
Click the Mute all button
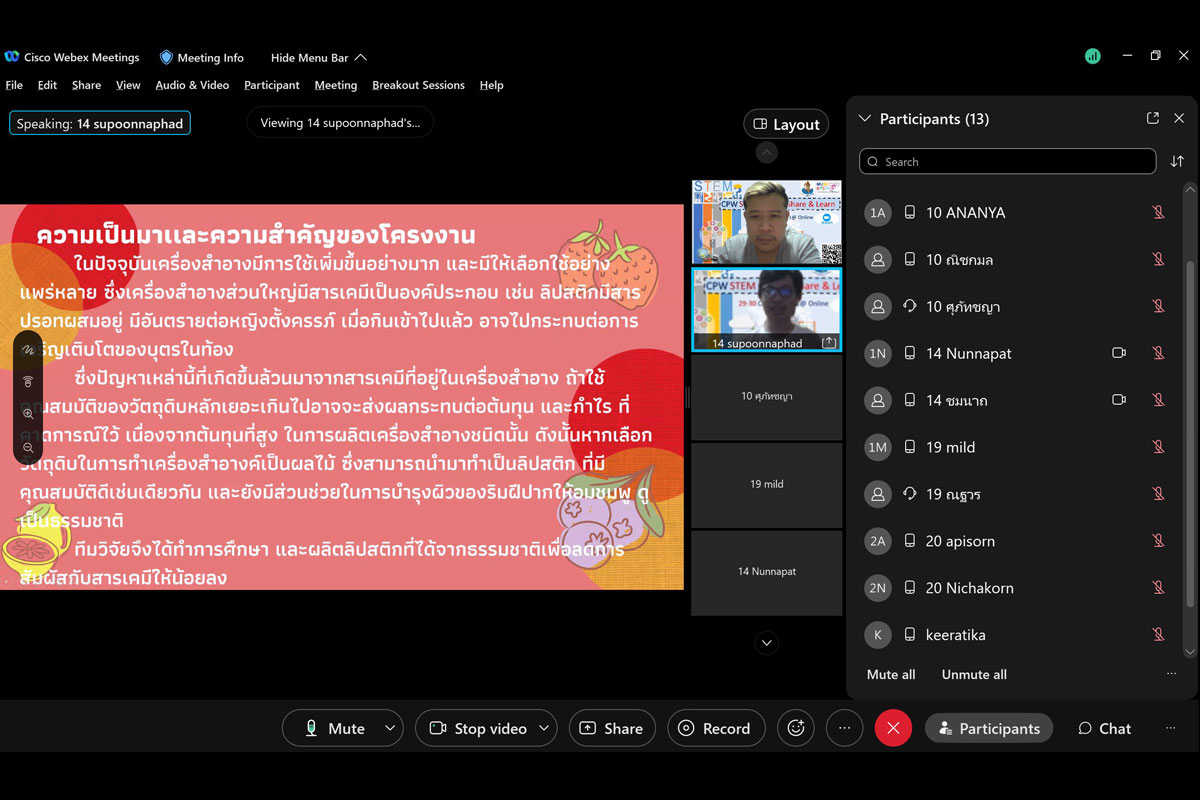click(891, 674)
